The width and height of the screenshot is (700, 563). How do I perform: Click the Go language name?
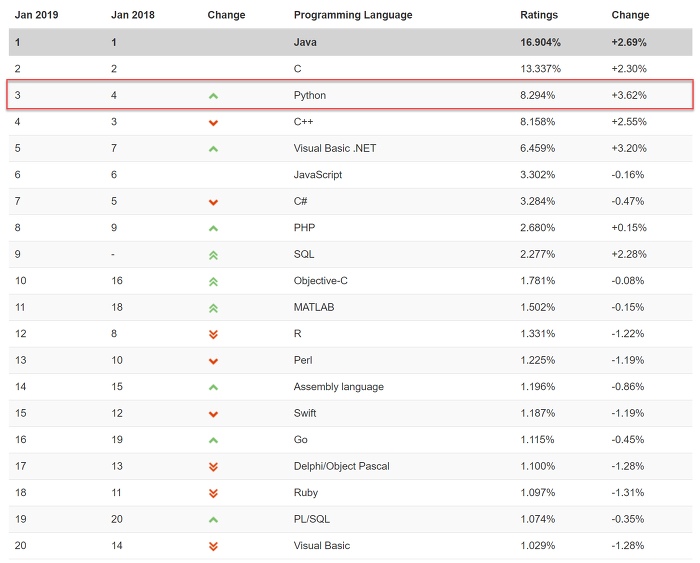(x=300, y=440)
